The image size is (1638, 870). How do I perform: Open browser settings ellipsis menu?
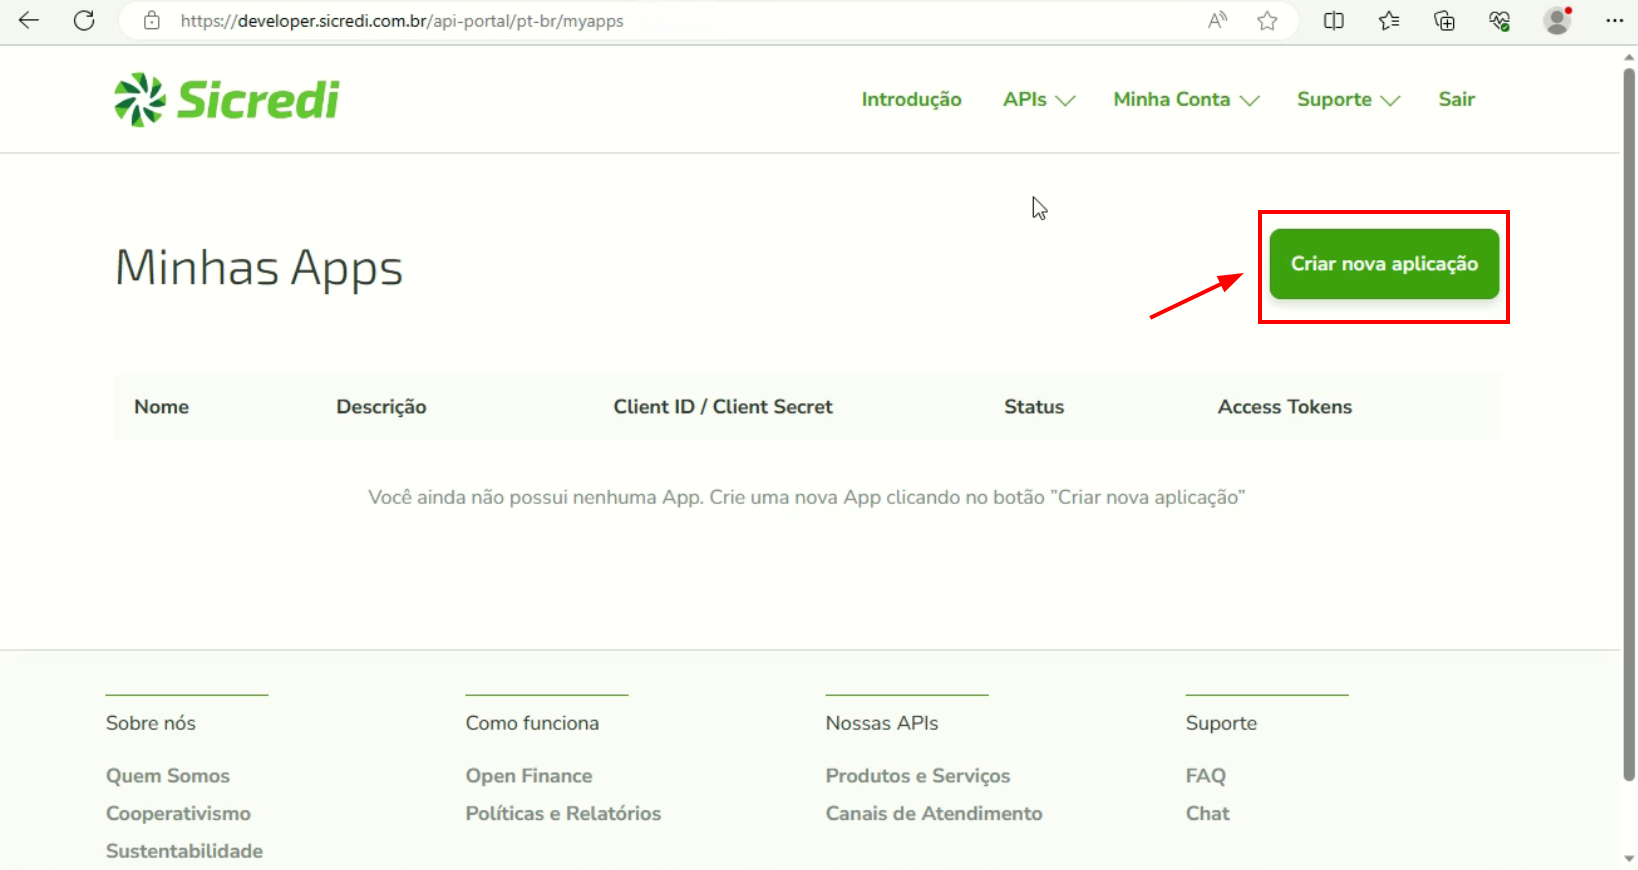(x=1614, y=21)
